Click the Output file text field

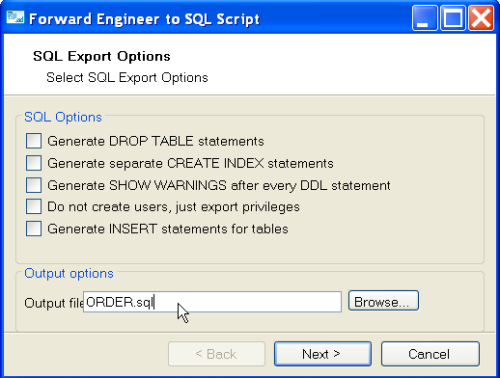click(x=212, y=302)
